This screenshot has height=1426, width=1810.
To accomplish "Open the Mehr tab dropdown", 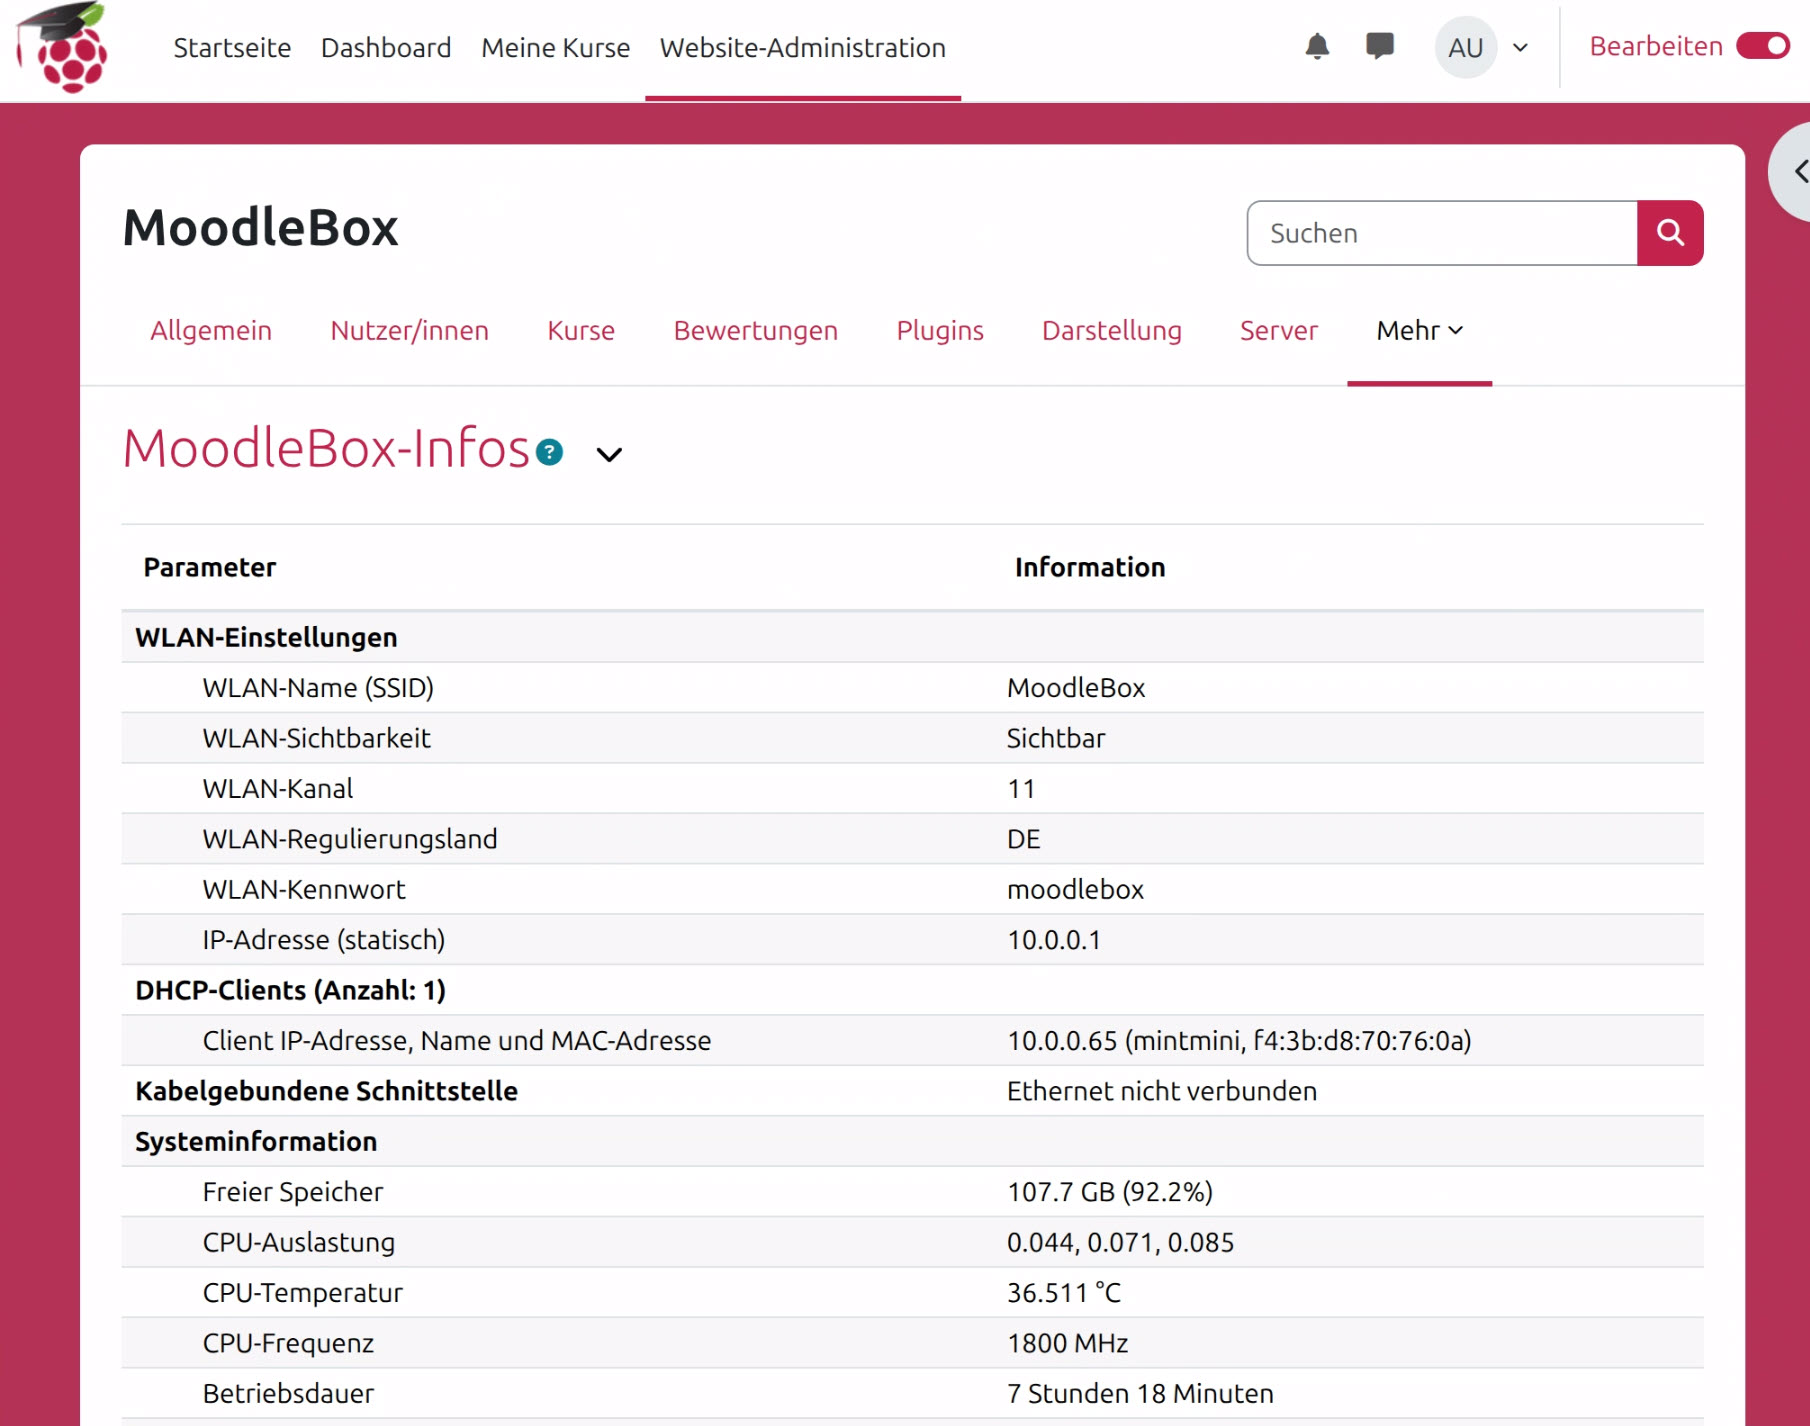I will point(1419,331).
